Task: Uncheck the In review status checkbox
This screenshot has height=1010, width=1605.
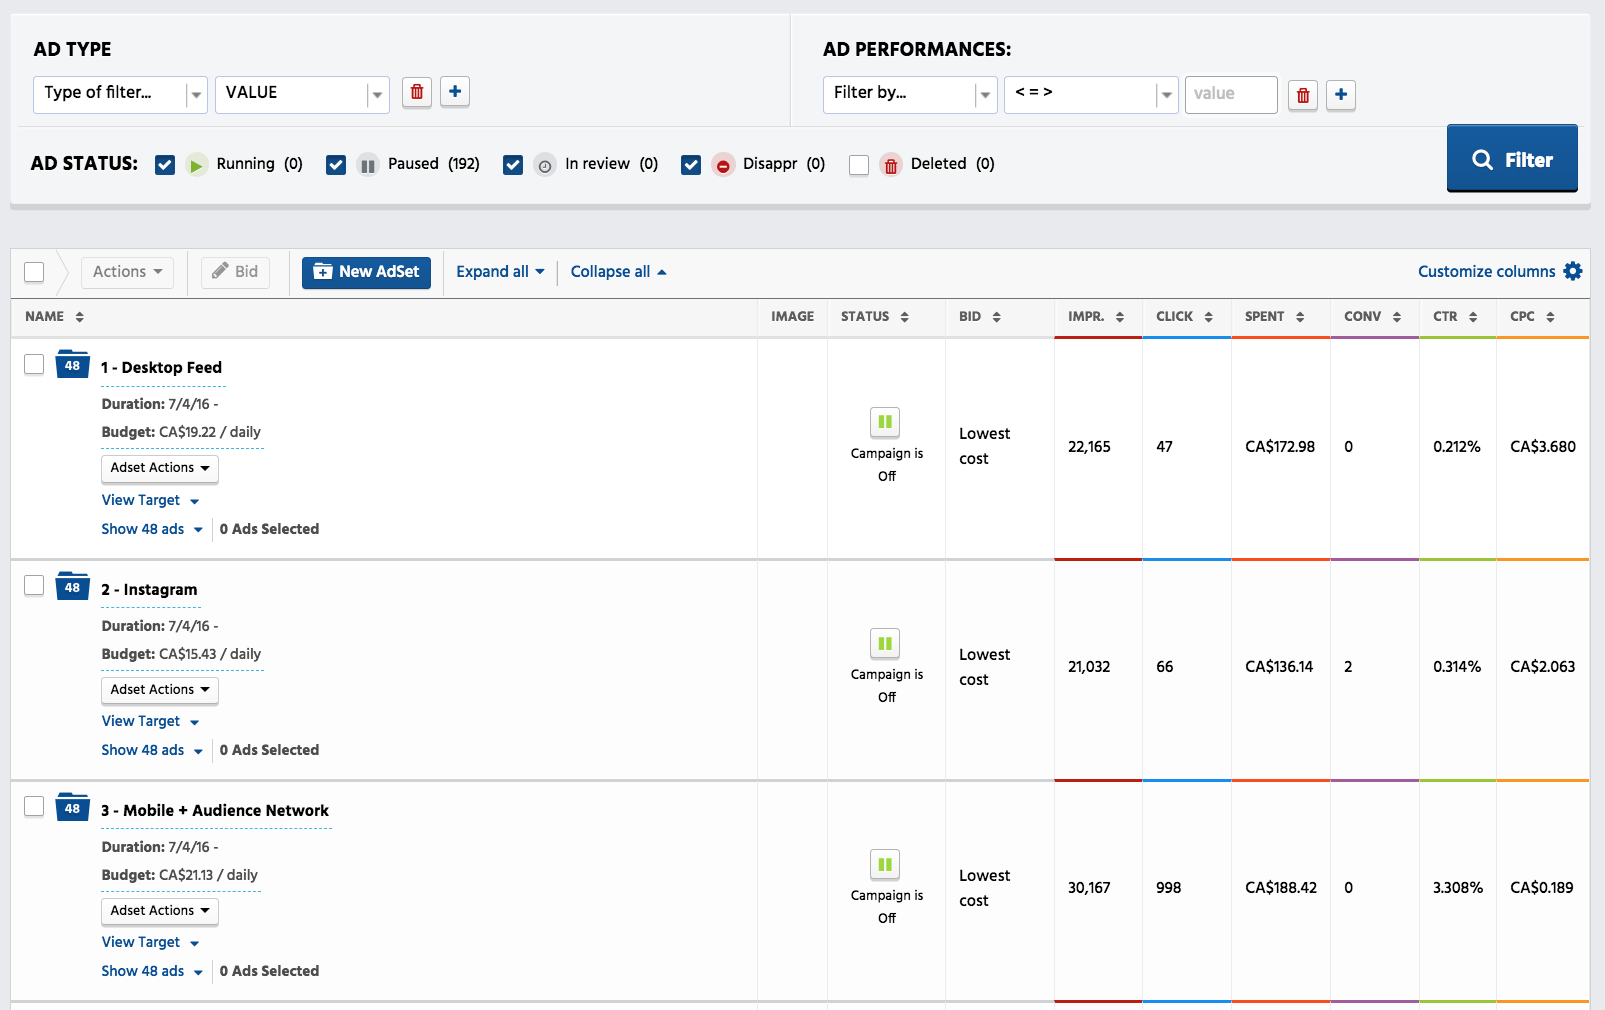Action: click(513, 165)
